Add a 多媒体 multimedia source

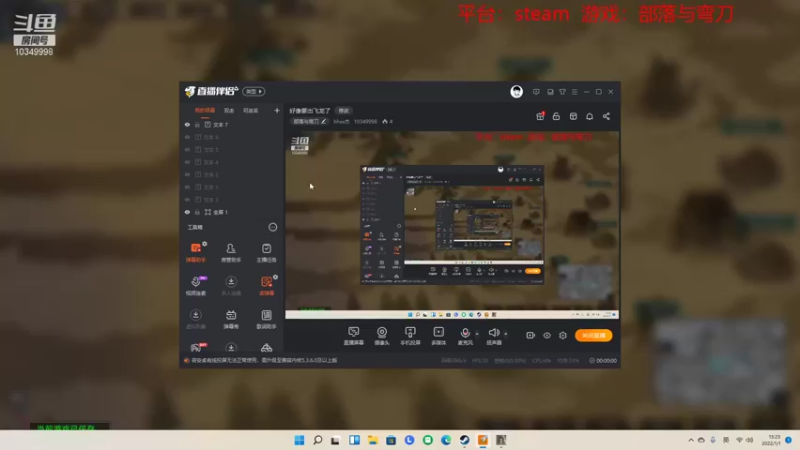pyautogui.click(x=438, y=336)
